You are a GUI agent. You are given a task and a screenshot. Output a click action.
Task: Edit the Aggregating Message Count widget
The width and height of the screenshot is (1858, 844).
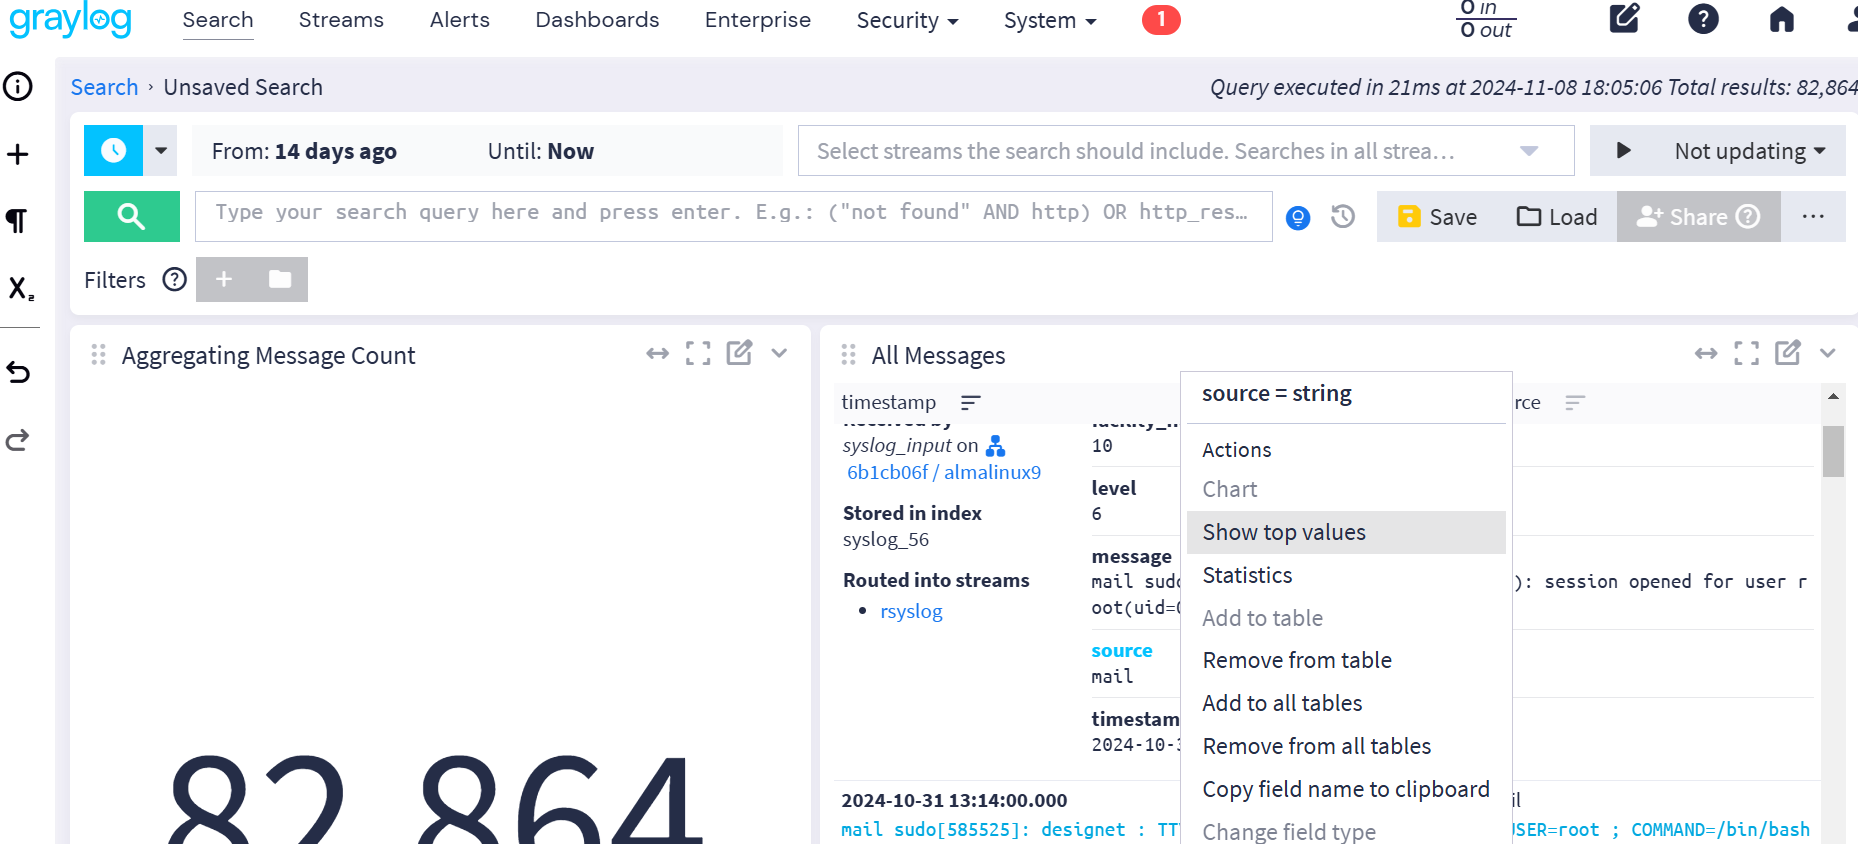pyautogui.click(x=739, y=353)
